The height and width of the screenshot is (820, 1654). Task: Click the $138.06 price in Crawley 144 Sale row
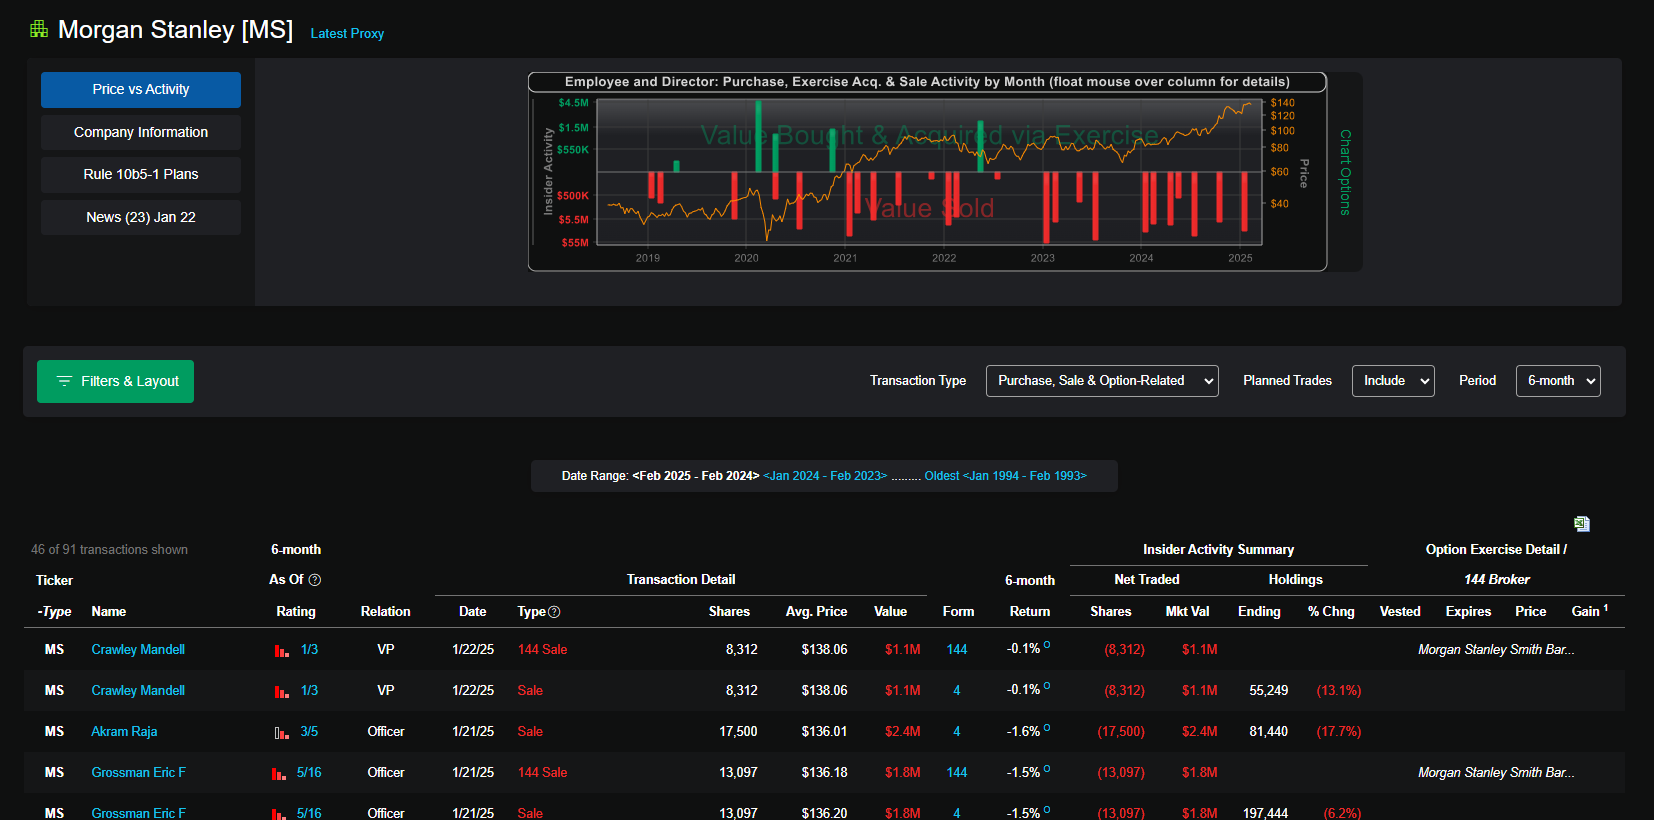(x=824, y=650)
